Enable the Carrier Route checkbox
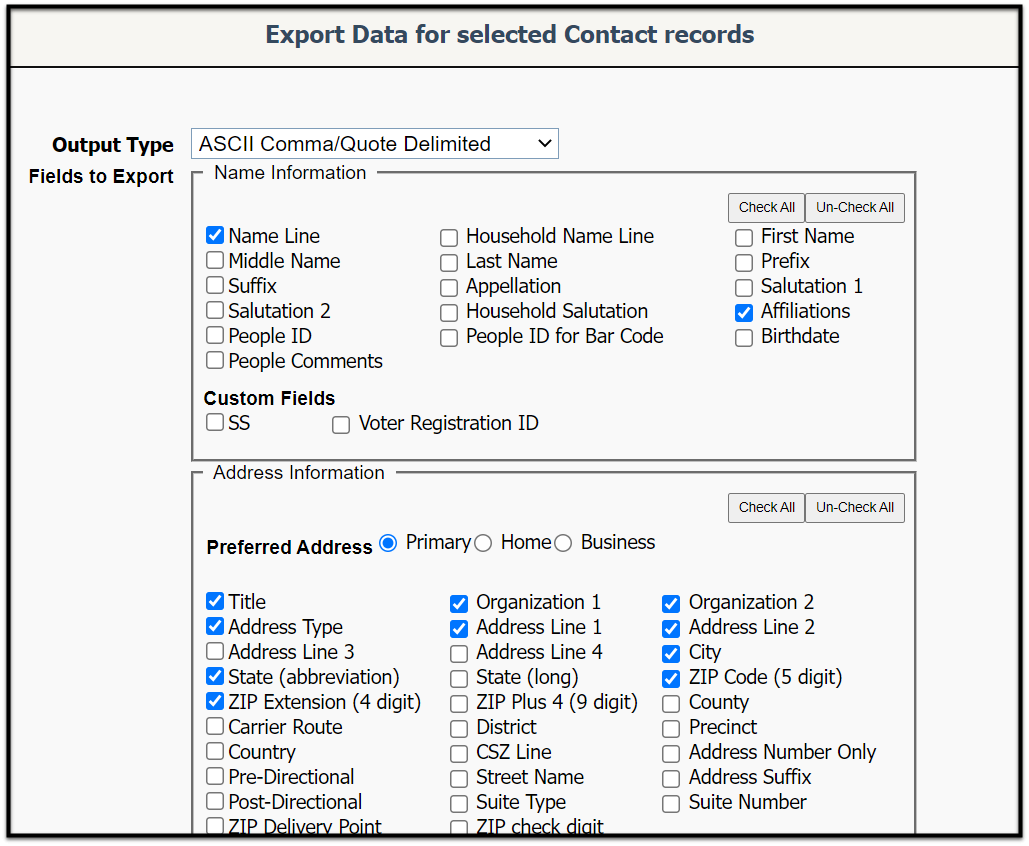 (215, 727)
